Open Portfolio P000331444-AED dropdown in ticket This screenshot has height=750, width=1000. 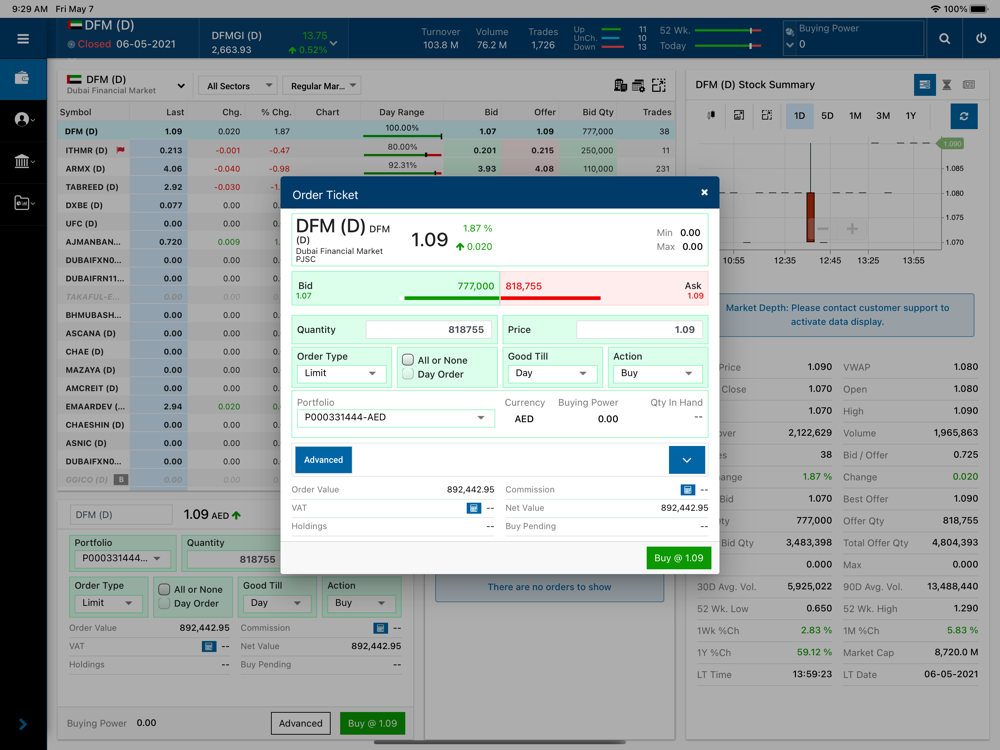tap(395, 418)
